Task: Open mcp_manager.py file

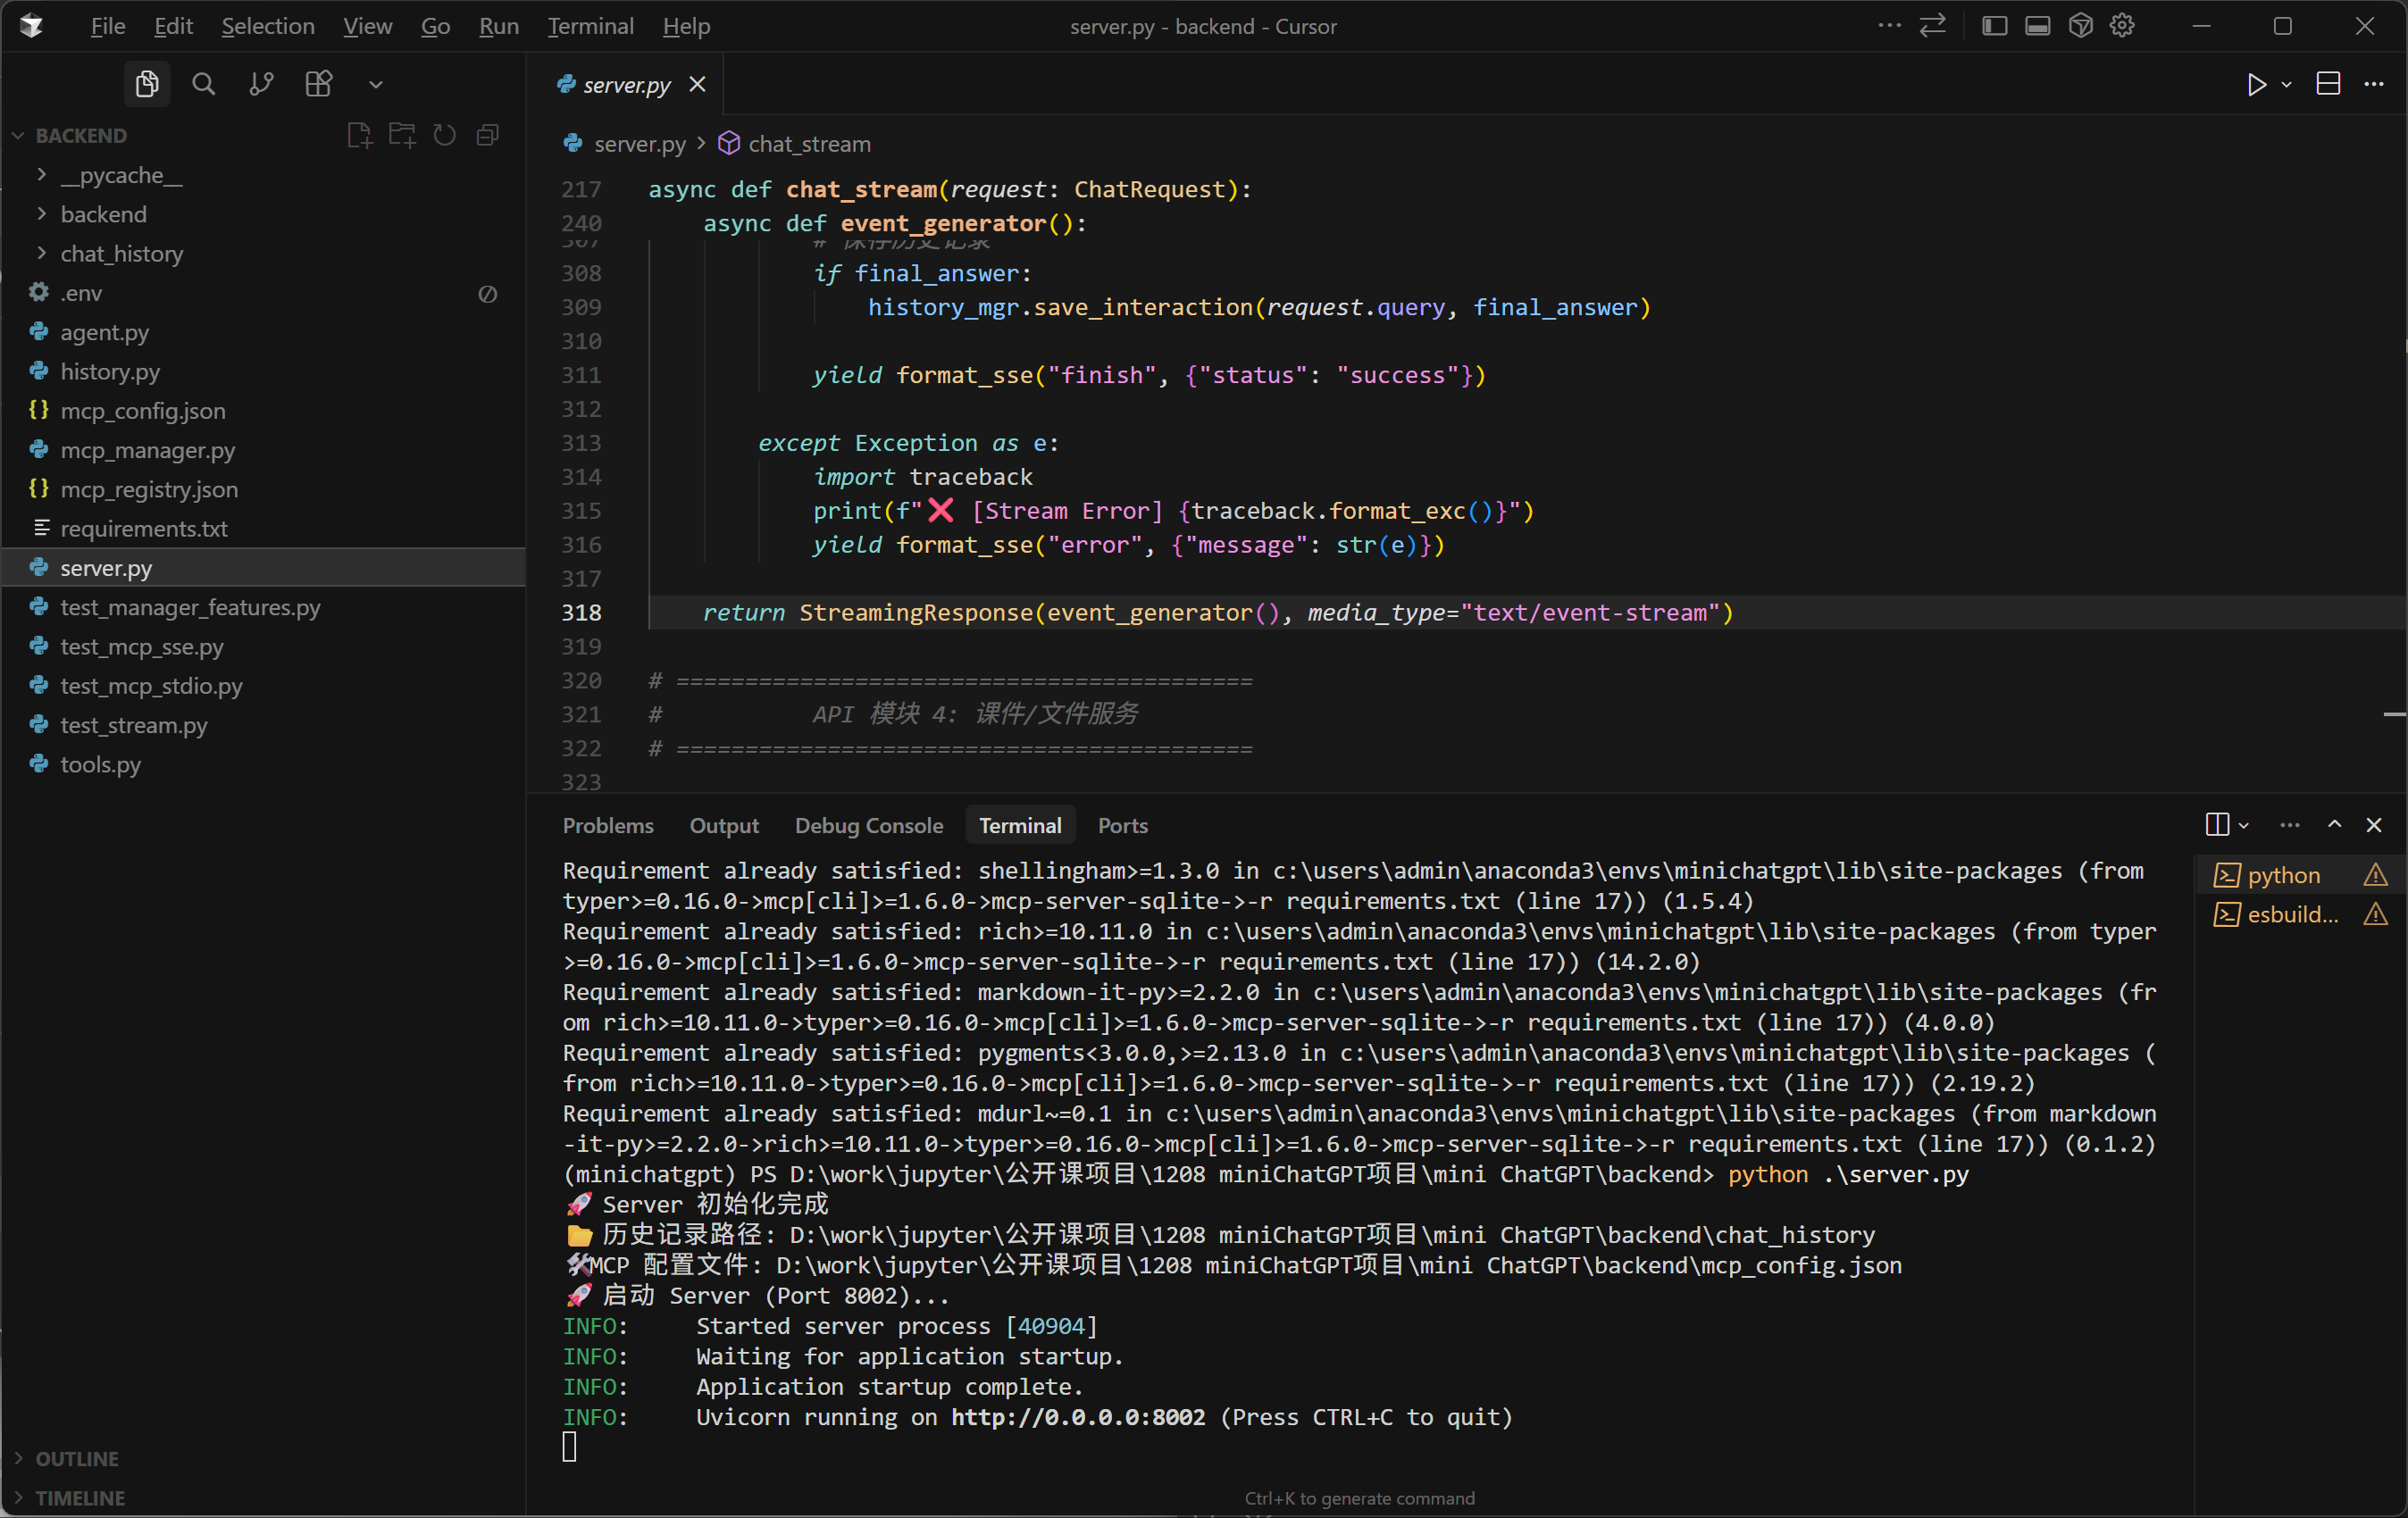Action: coord(264,450)
